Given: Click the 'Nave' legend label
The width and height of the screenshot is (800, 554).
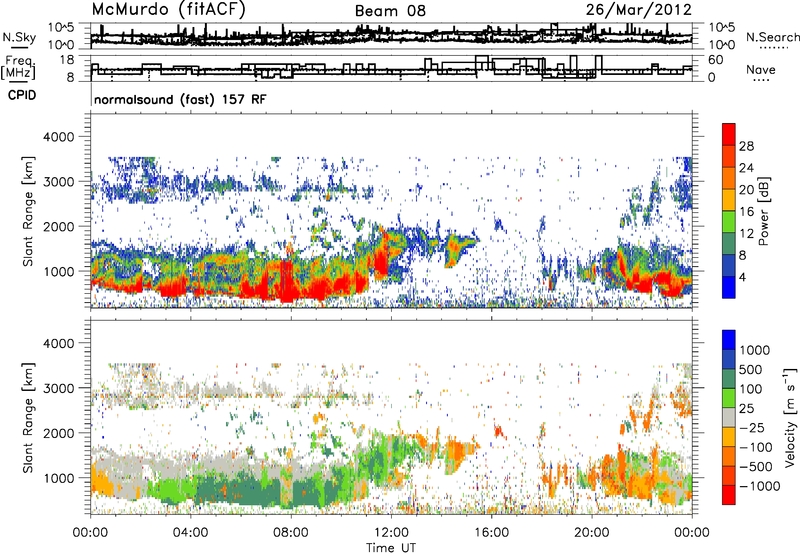Looking at the screenshot, I should 761,69.
